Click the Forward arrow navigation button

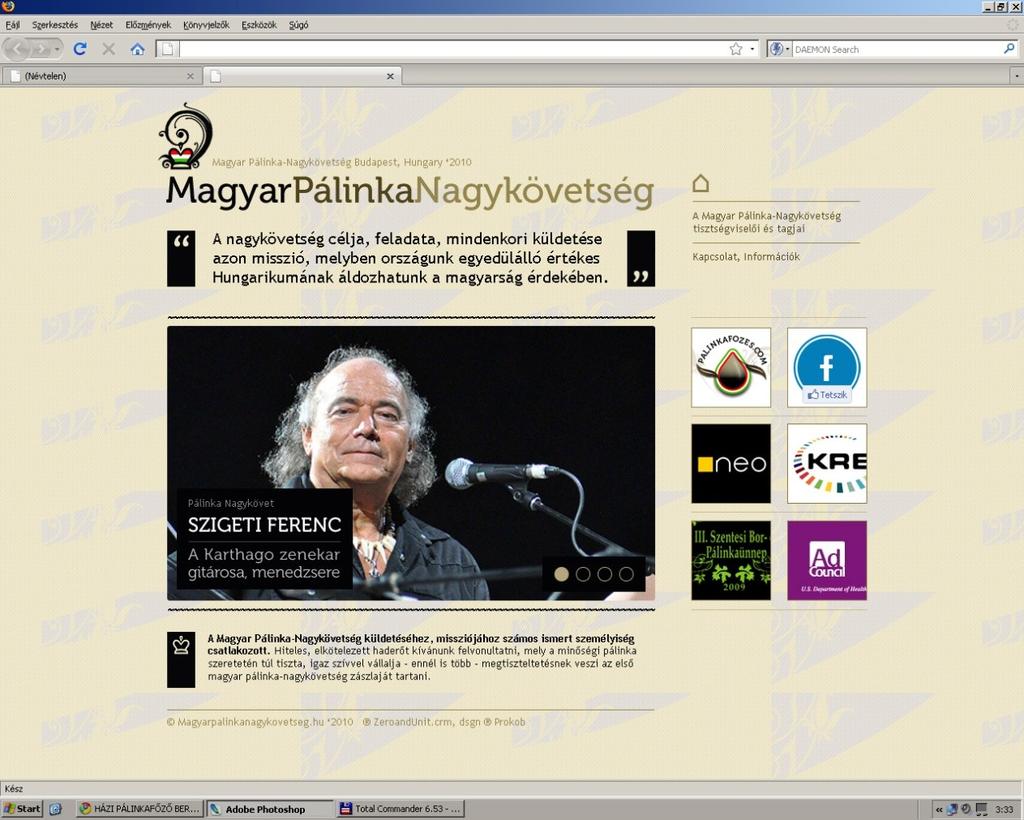42,49
